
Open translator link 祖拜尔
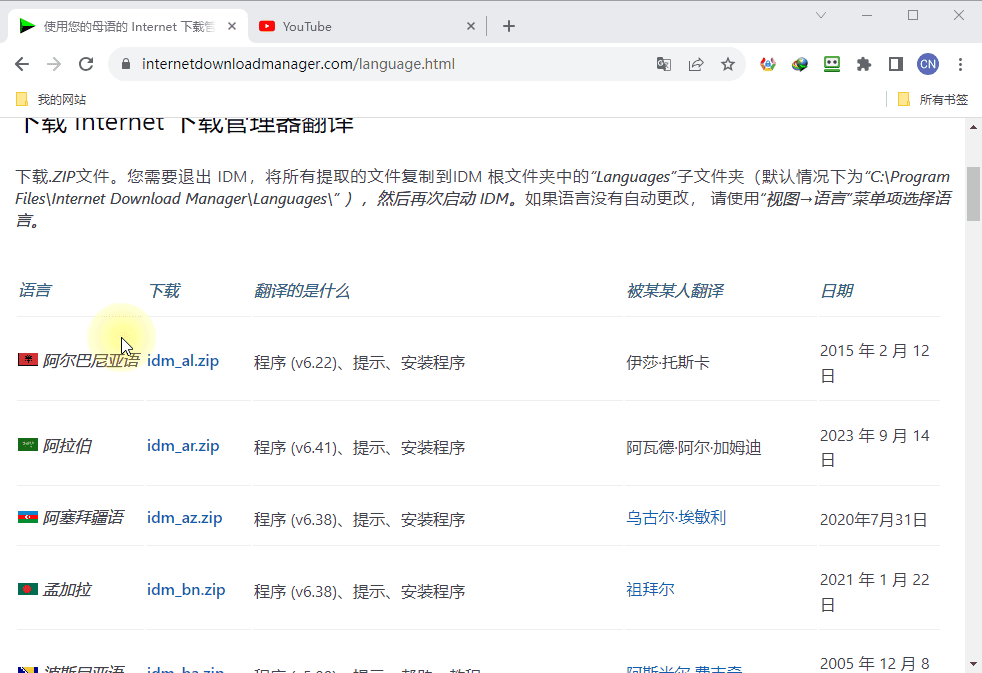(x=650, y=590)
